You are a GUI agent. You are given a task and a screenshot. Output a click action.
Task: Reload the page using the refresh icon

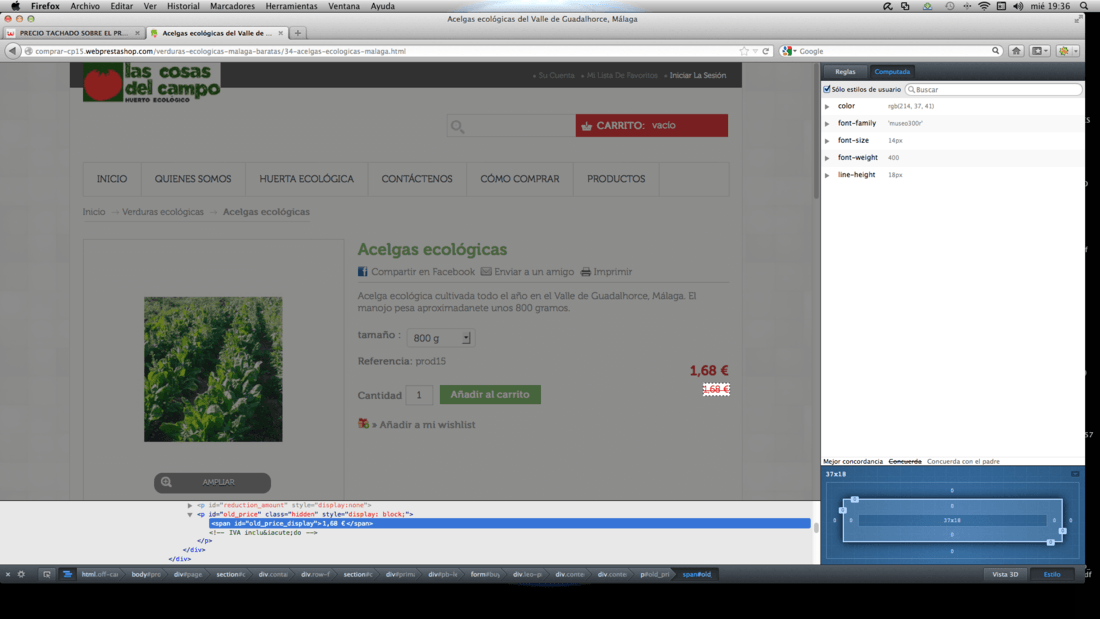[765, 51]
